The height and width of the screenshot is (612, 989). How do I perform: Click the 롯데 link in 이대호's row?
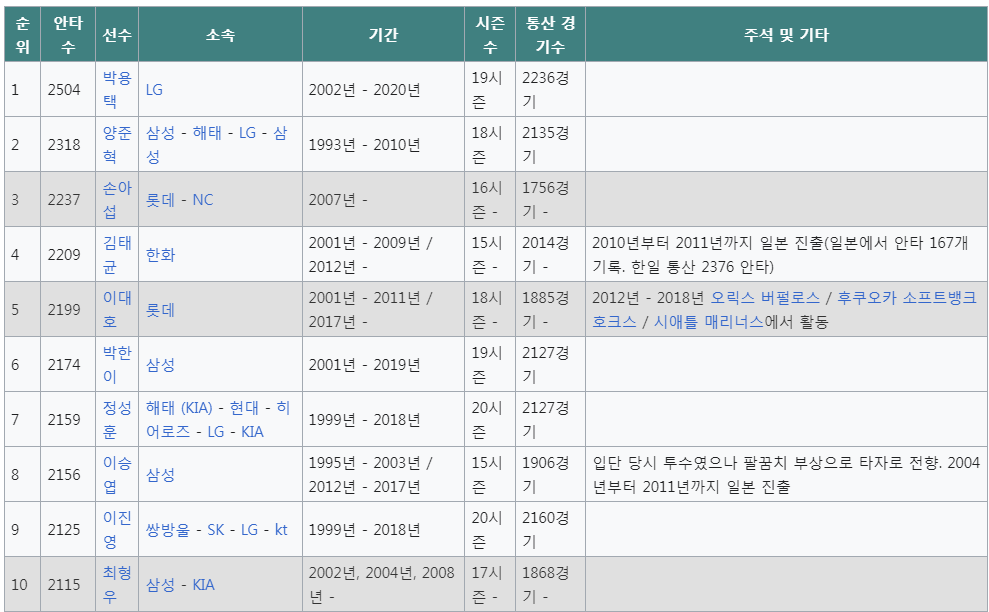click(160, 310)
